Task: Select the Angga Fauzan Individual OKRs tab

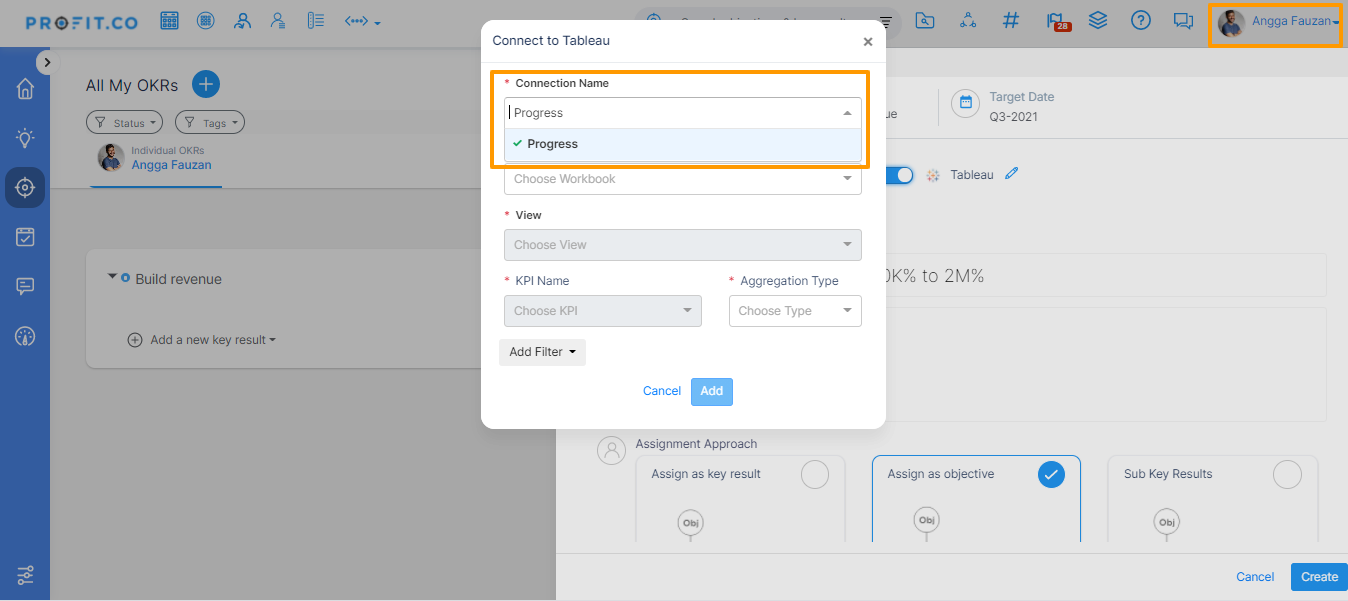Action: coord(156,158)
